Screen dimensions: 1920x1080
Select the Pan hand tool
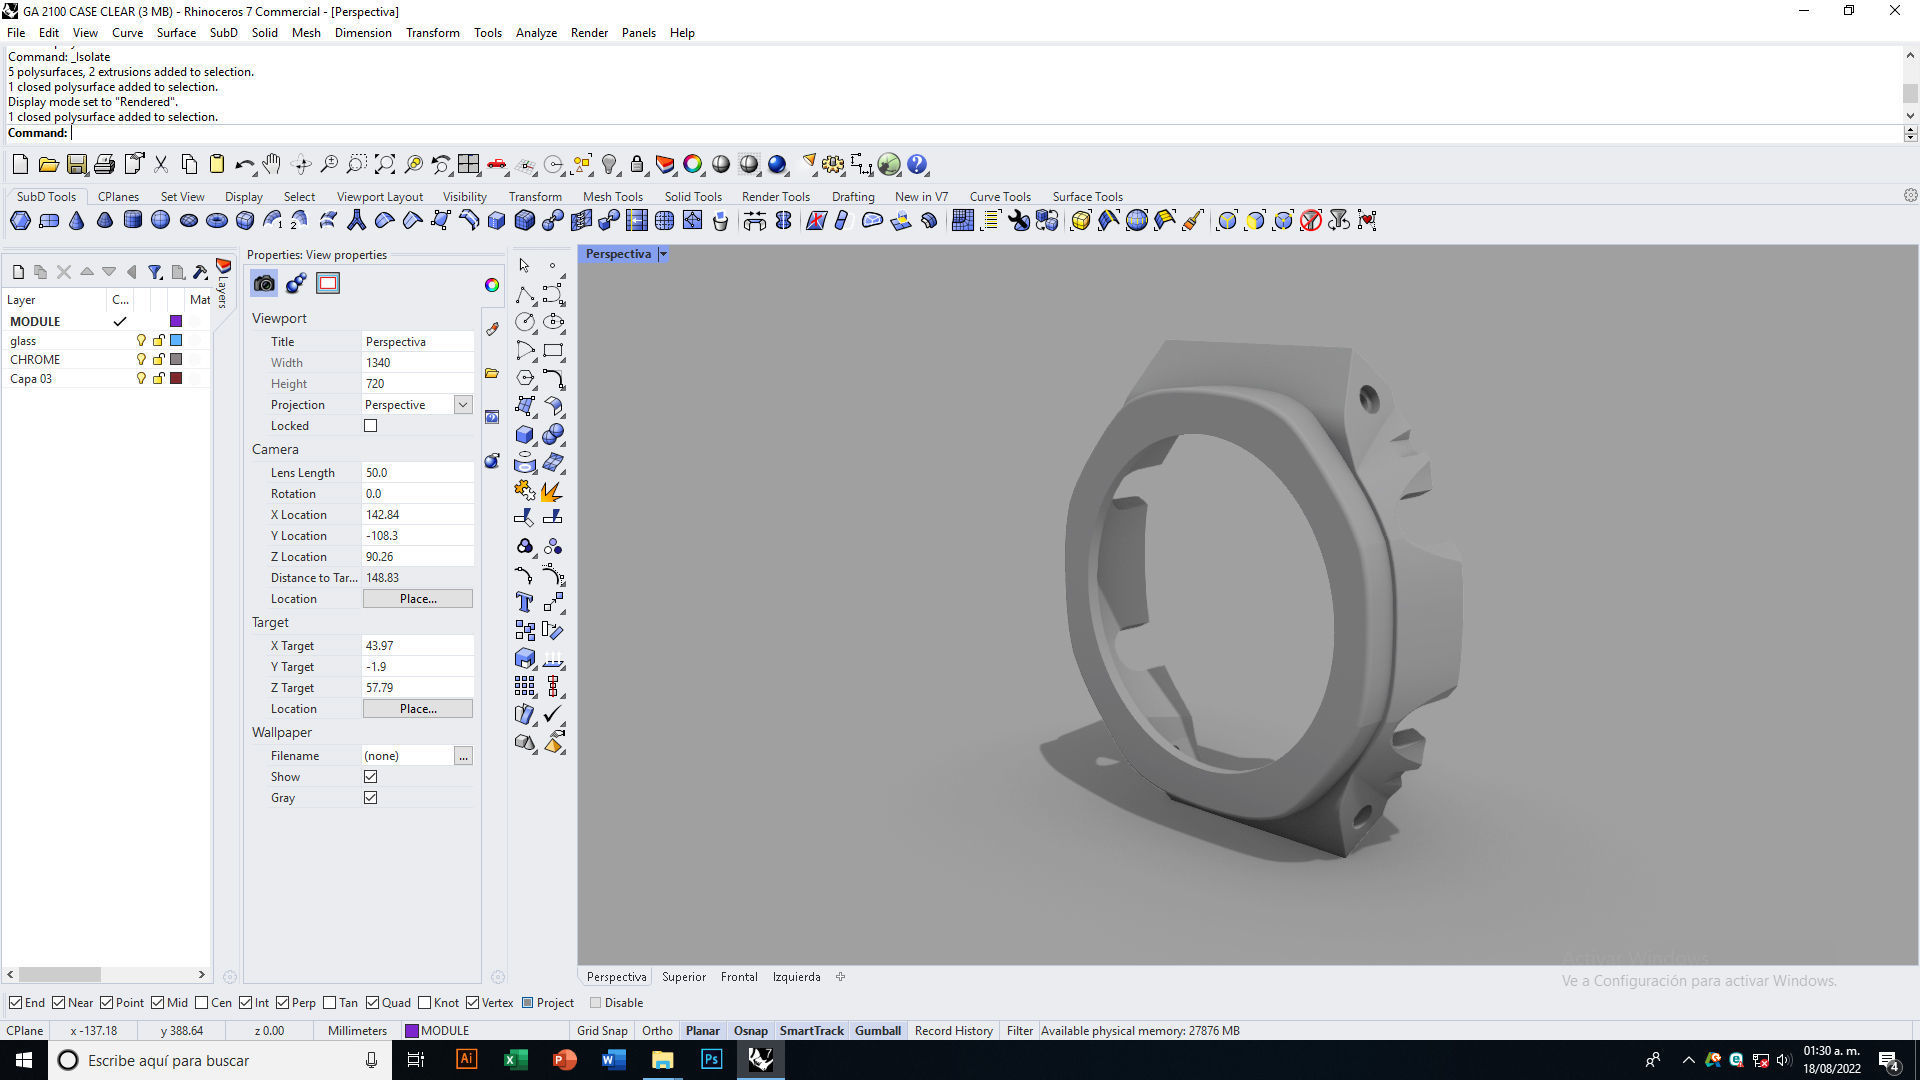(272, 165)
